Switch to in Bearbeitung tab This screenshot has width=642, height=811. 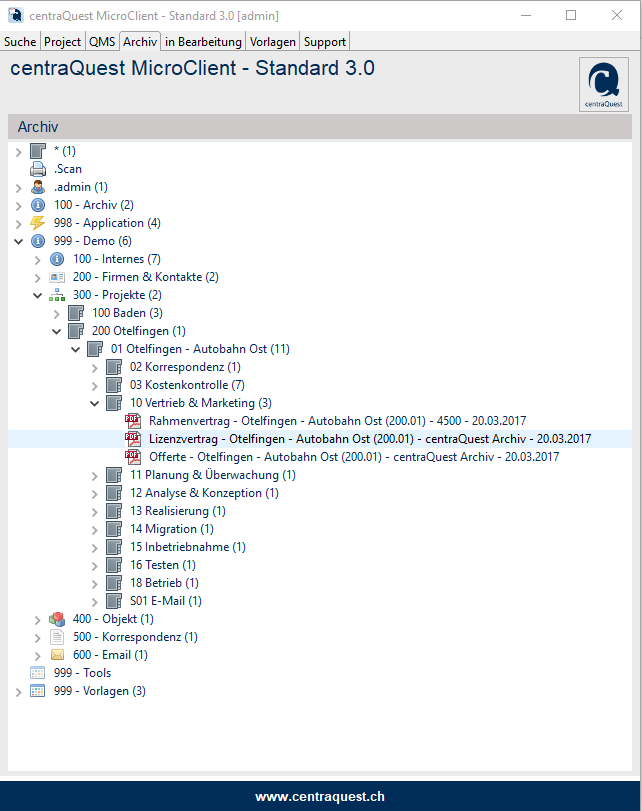pyautogui.click(x=203, y=42)
